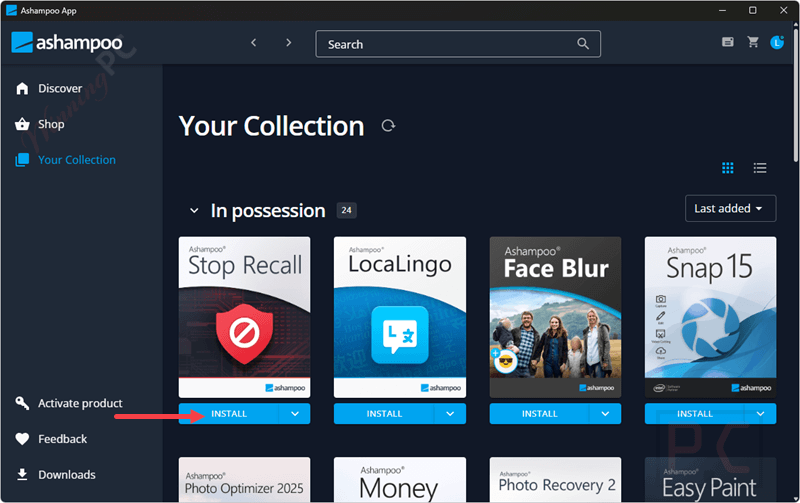This screenshot has height=503, width=800.
Task: Install LocaLingo
Action: [384, 414]
